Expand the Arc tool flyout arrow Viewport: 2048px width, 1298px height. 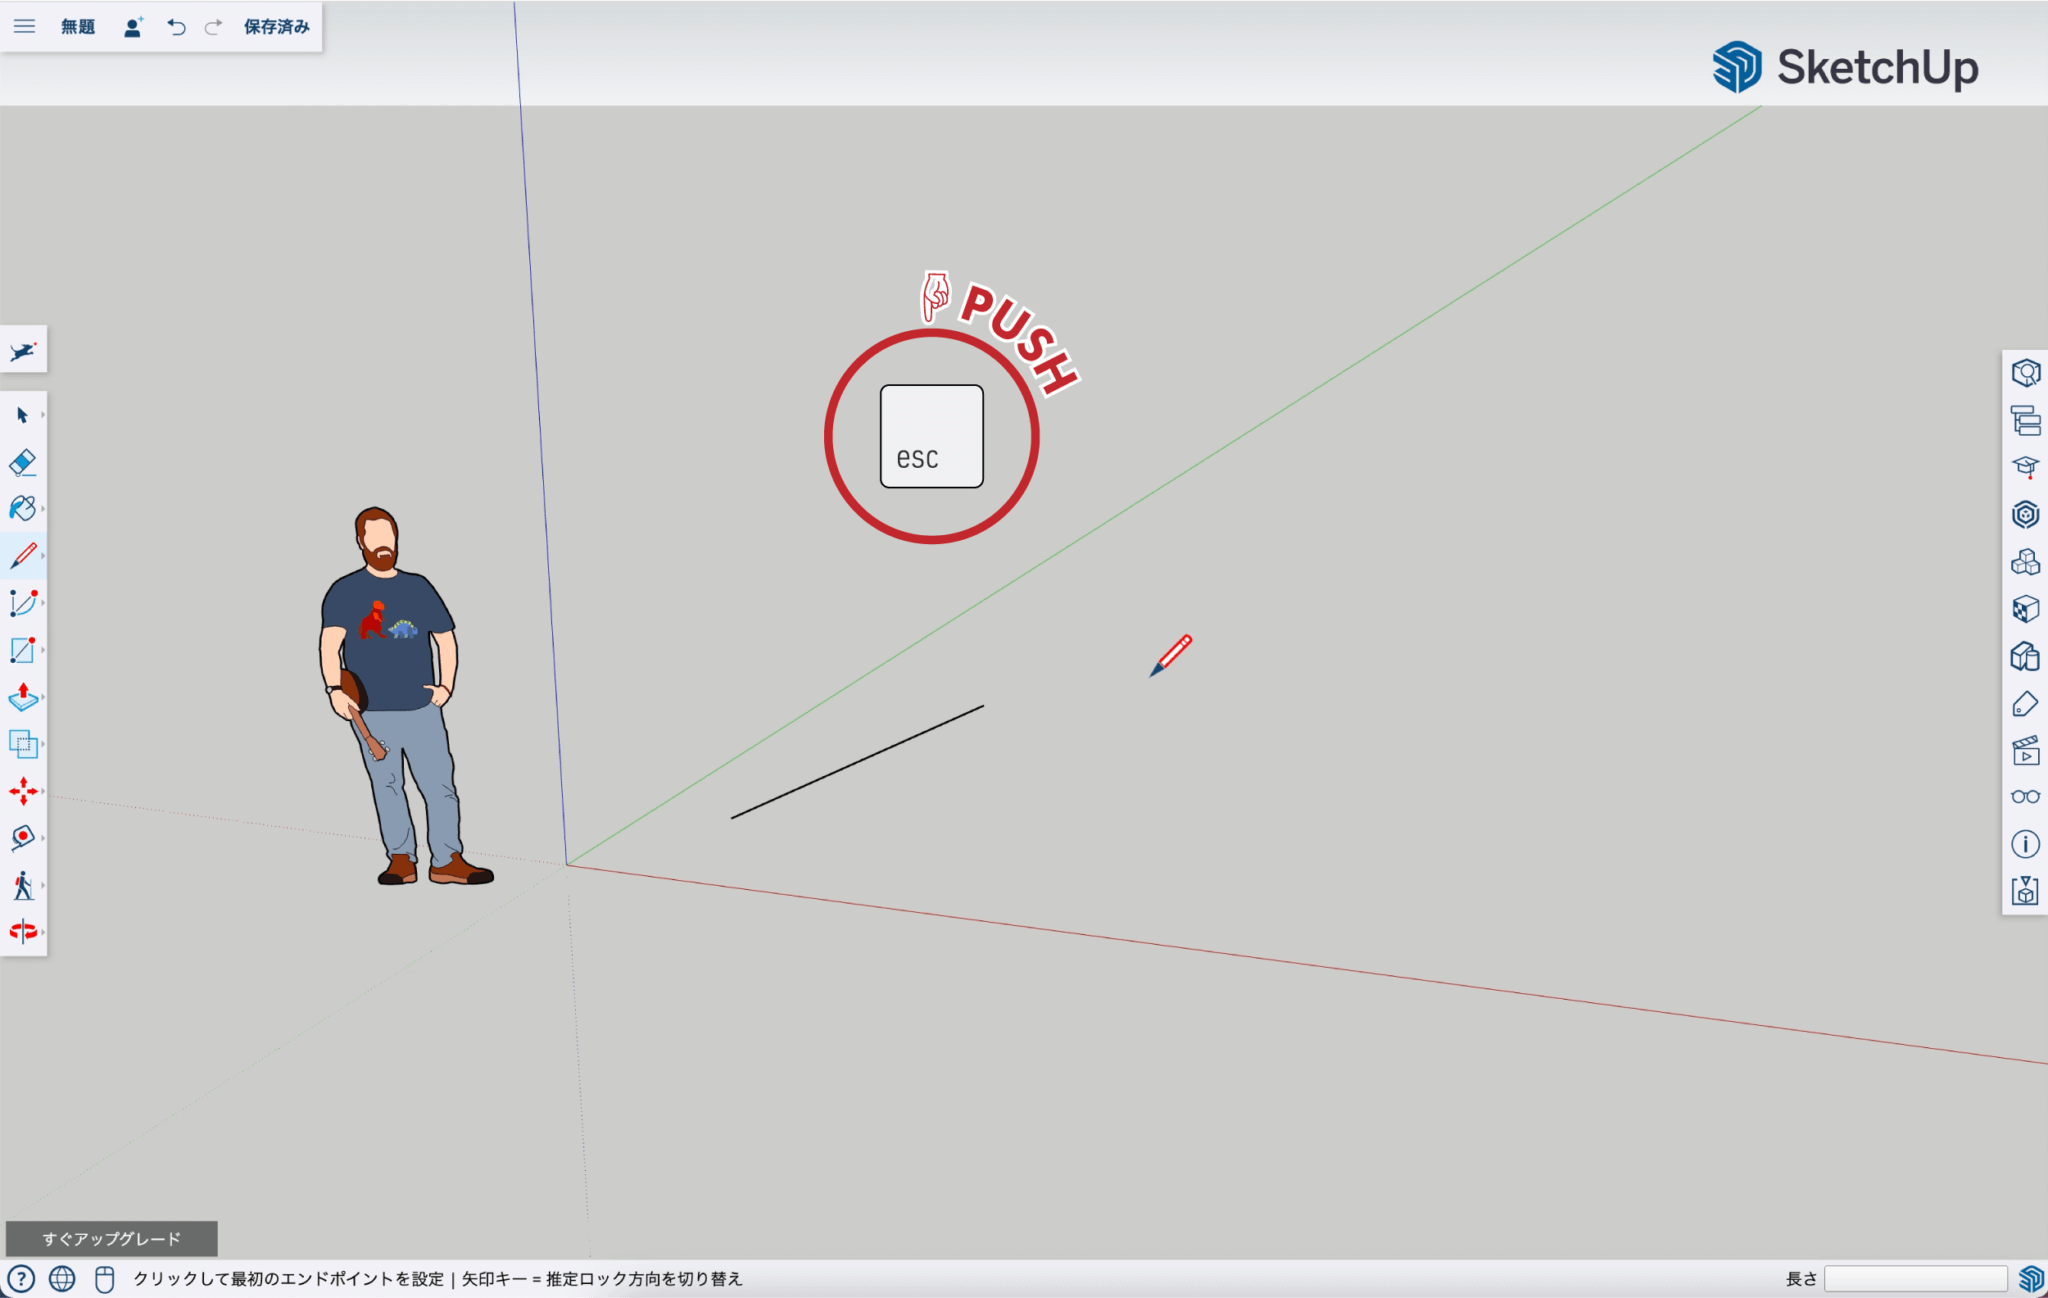43,603
